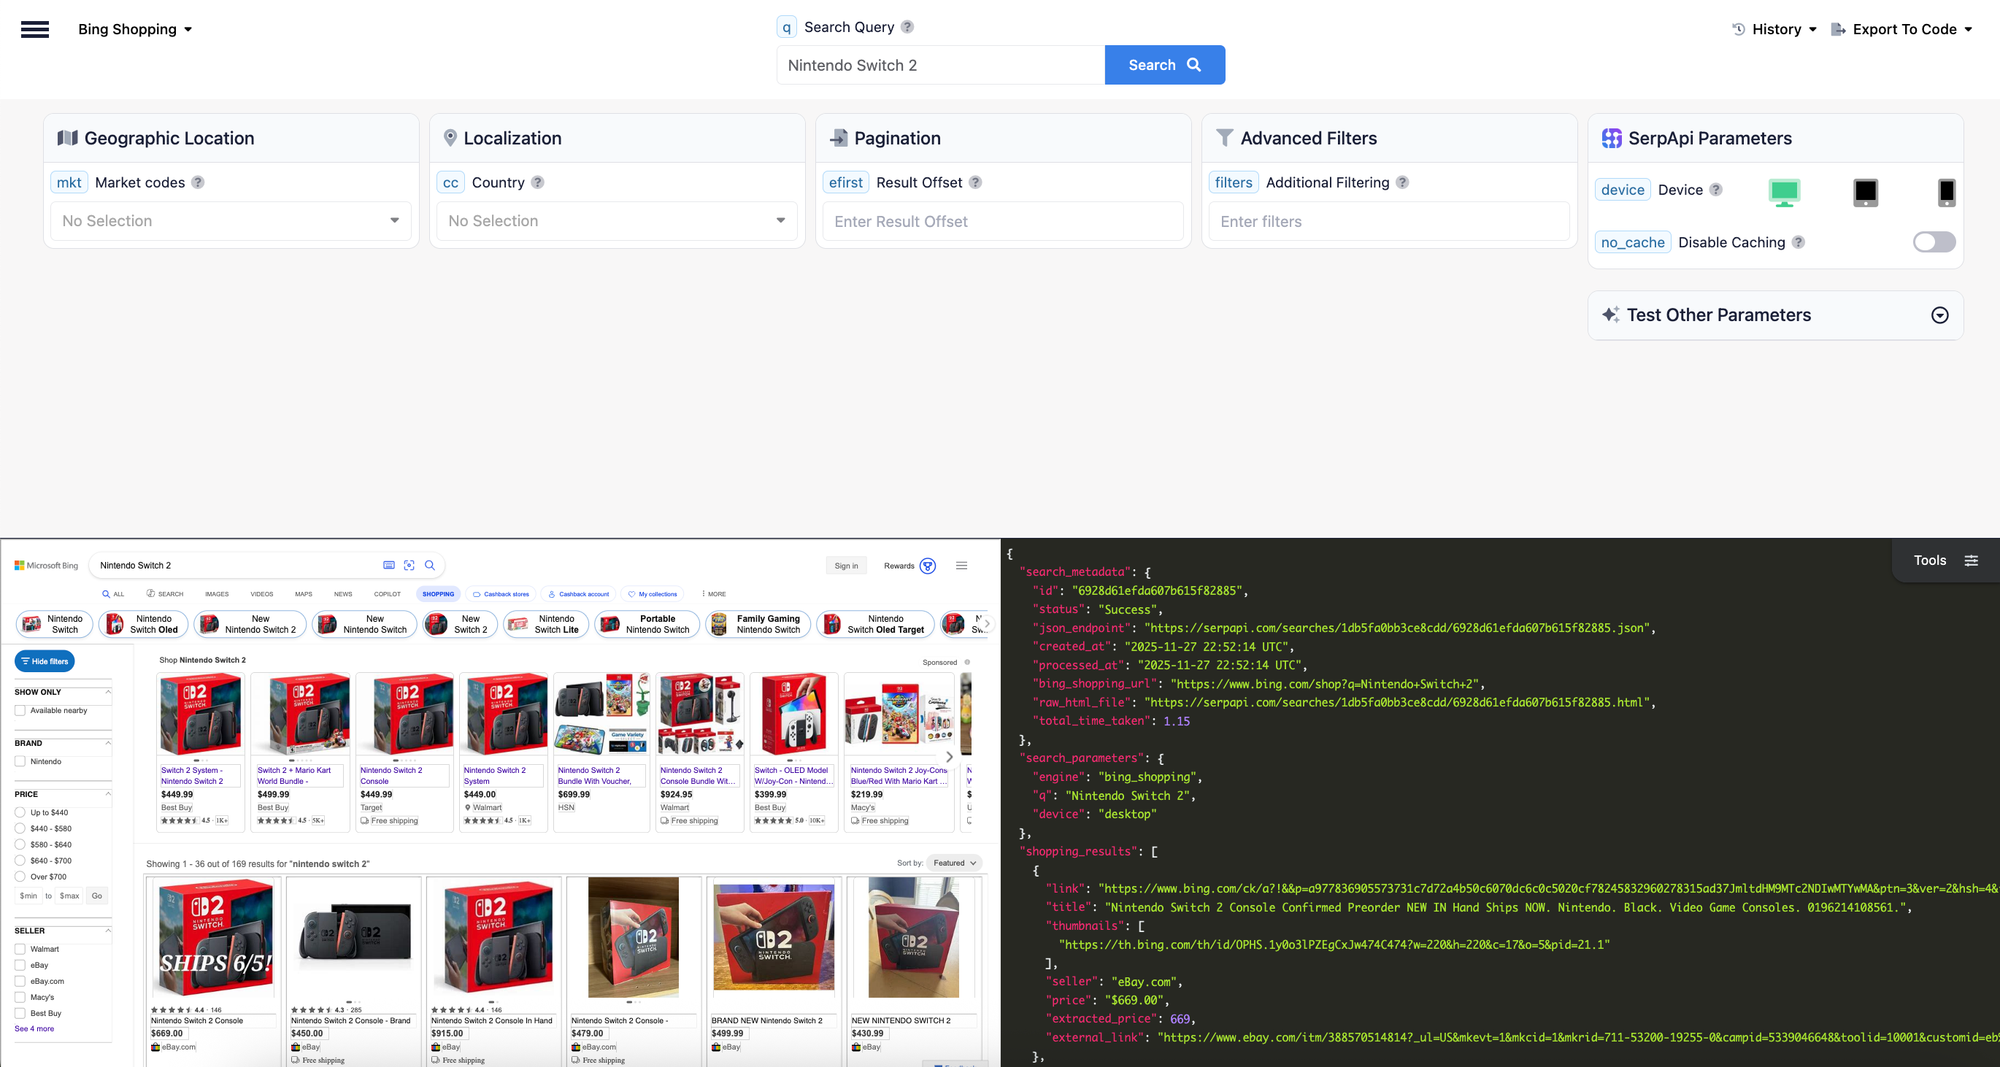Switch to the VIDEOS tab in Bing
2000x1067 pixels.
click(262, 594)
